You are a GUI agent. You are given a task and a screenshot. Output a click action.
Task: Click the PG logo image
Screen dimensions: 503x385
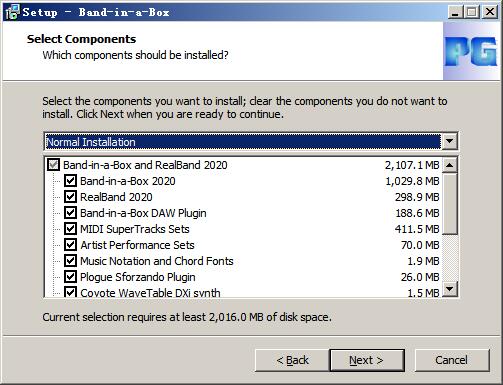[471, 51]
